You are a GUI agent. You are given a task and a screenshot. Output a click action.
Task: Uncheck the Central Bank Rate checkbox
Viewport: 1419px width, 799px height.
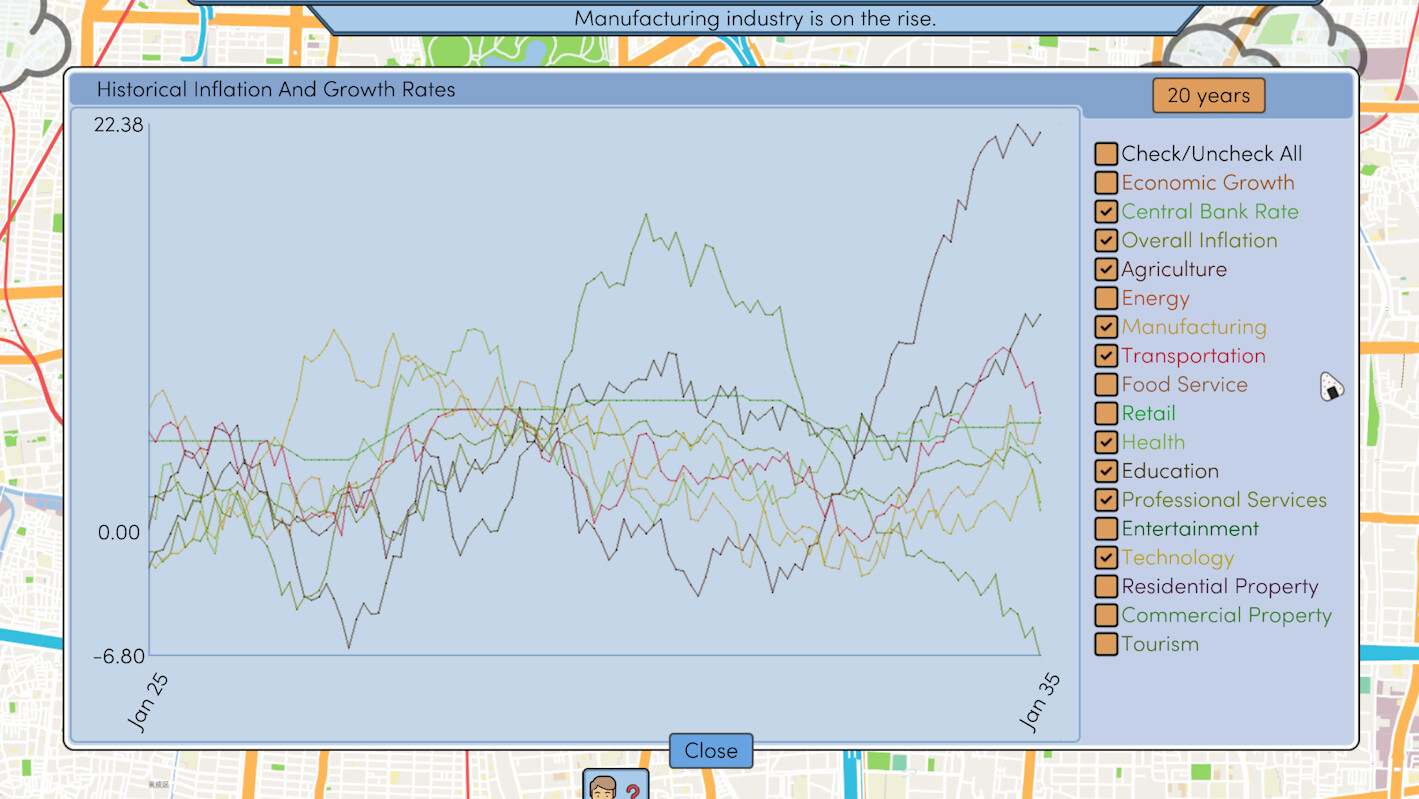click(1106, 212)
